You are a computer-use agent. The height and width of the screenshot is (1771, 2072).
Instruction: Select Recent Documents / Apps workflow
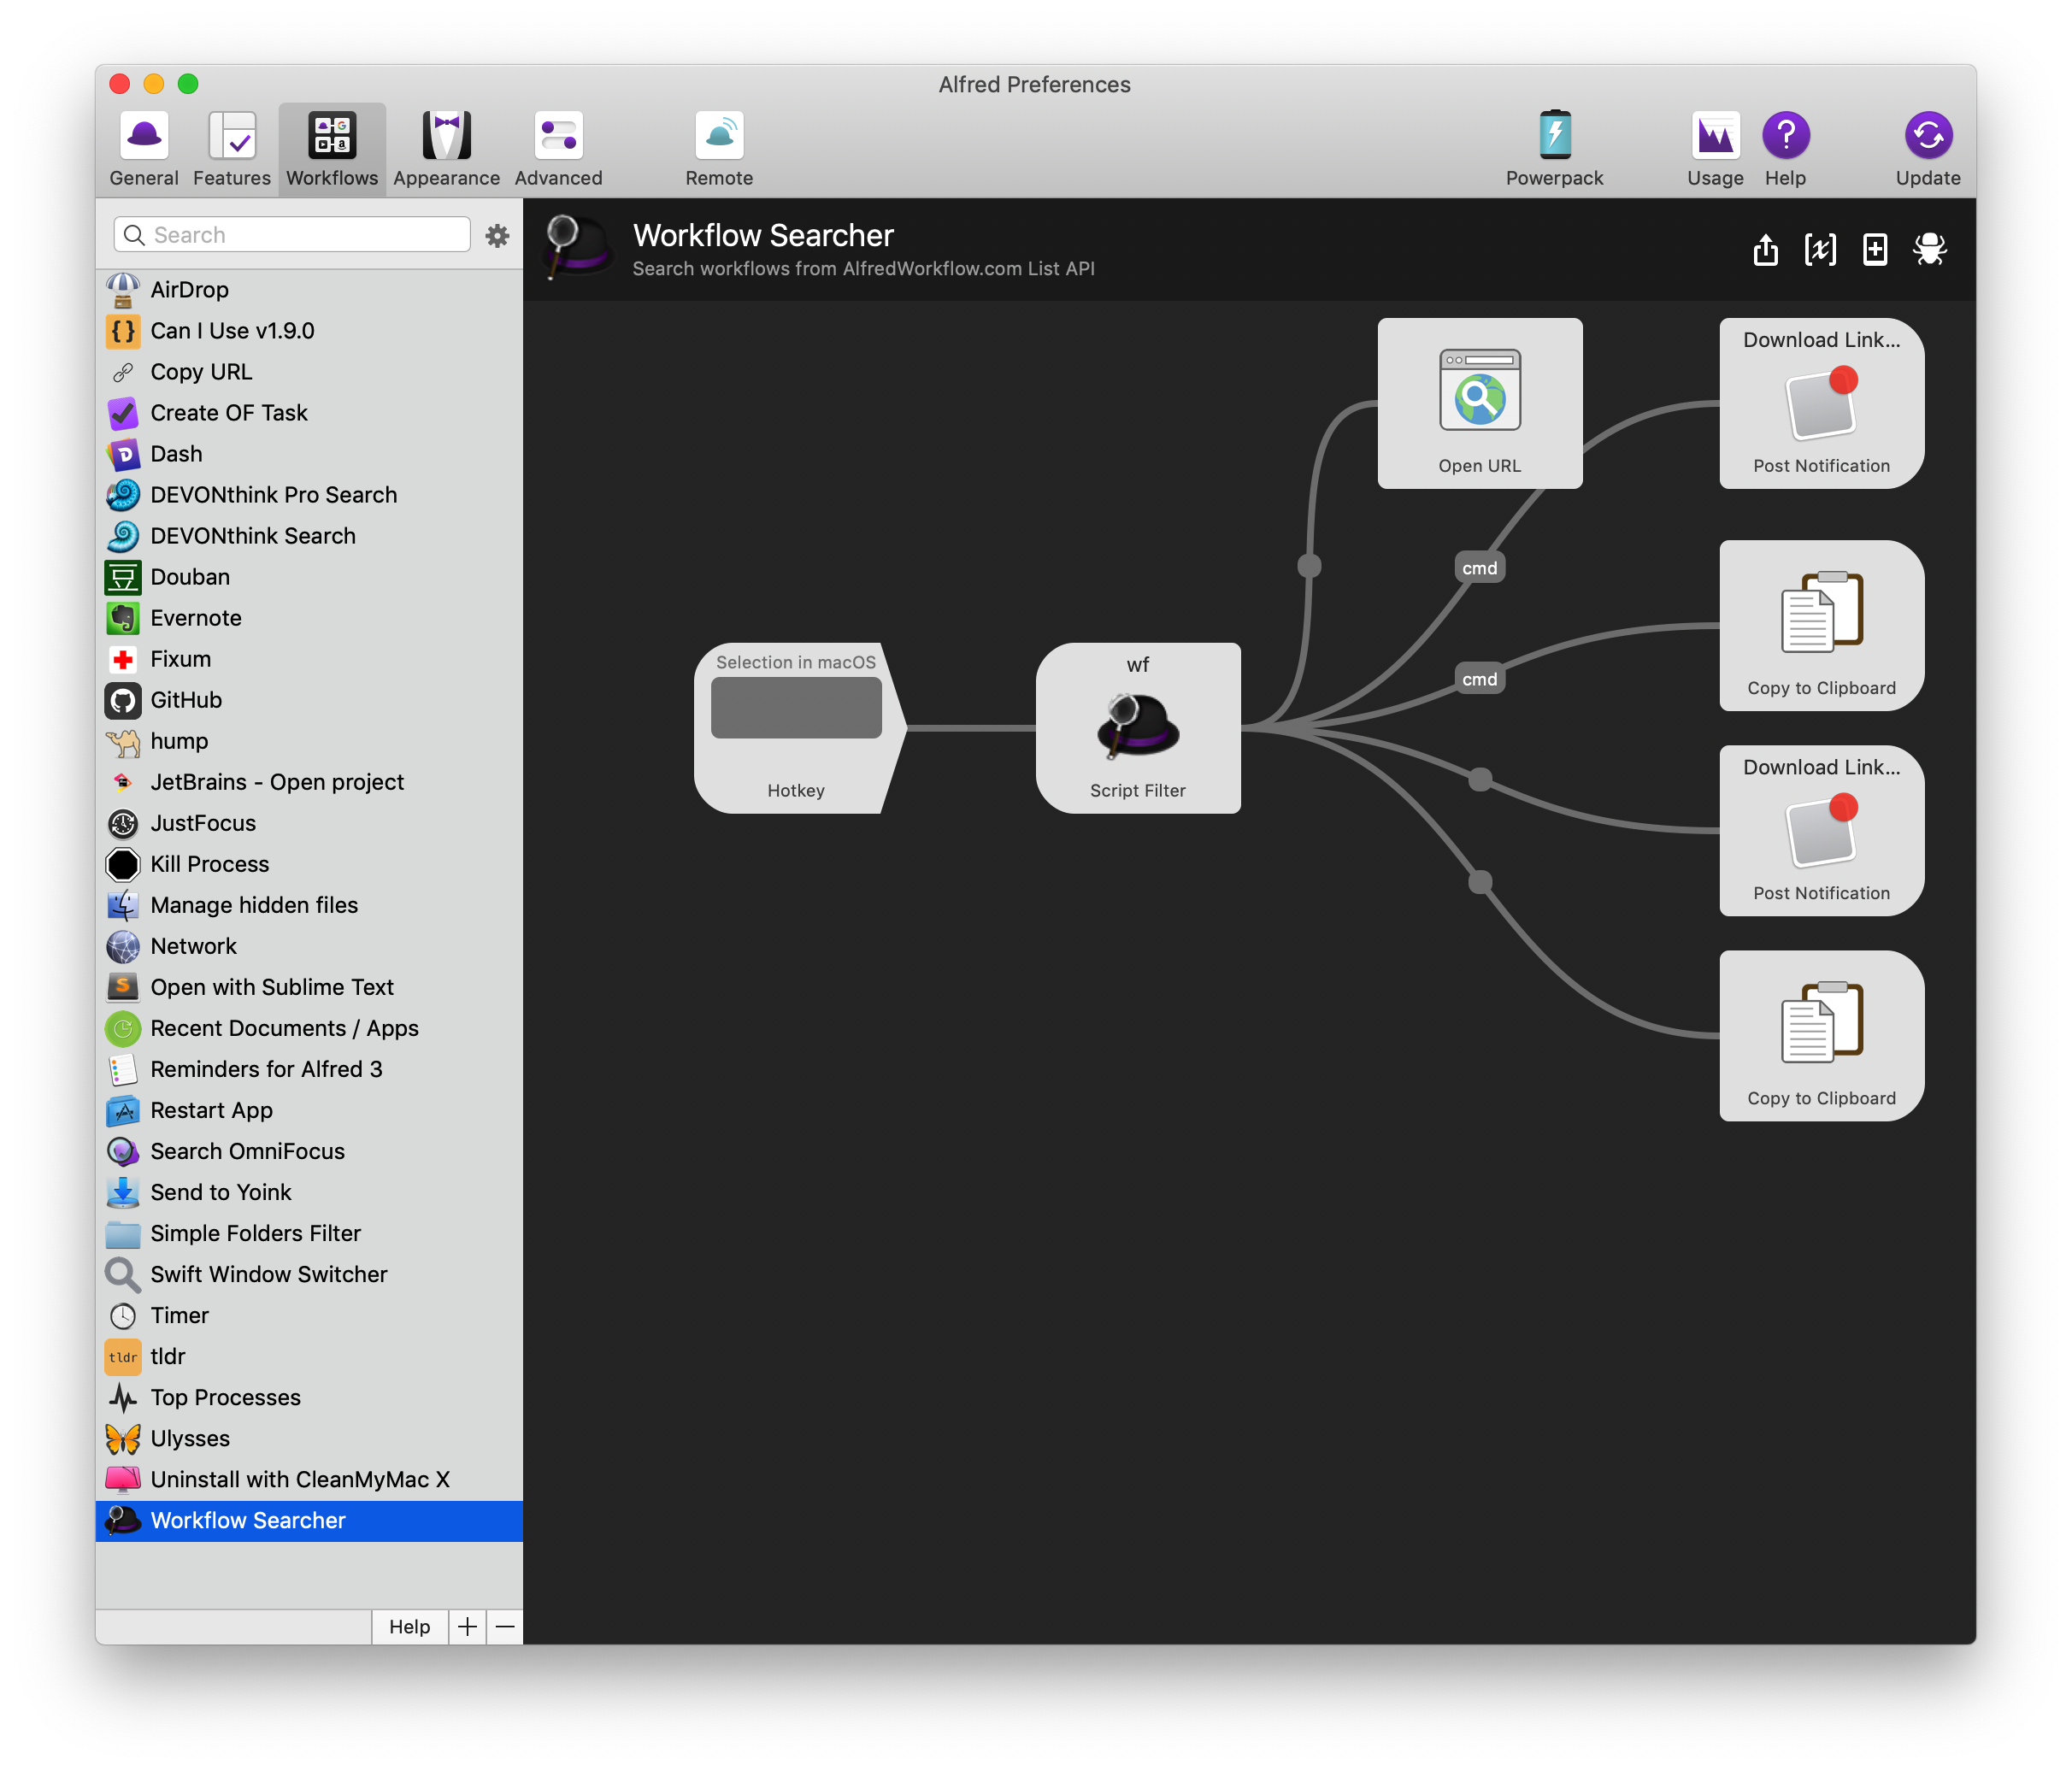pyautogui.click(x=309, y=1027)
